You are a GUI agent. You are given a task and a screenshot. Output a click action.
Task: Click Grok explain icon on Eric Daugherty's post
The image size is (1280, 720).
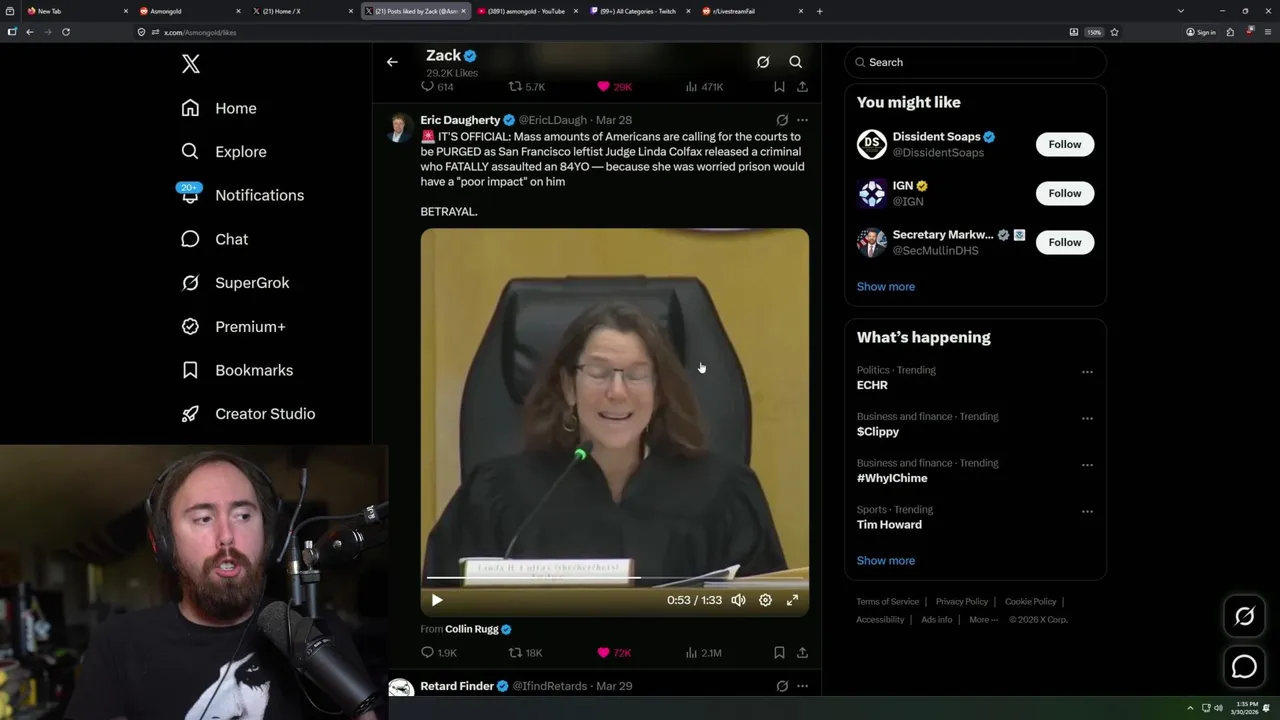click(782, 120)
